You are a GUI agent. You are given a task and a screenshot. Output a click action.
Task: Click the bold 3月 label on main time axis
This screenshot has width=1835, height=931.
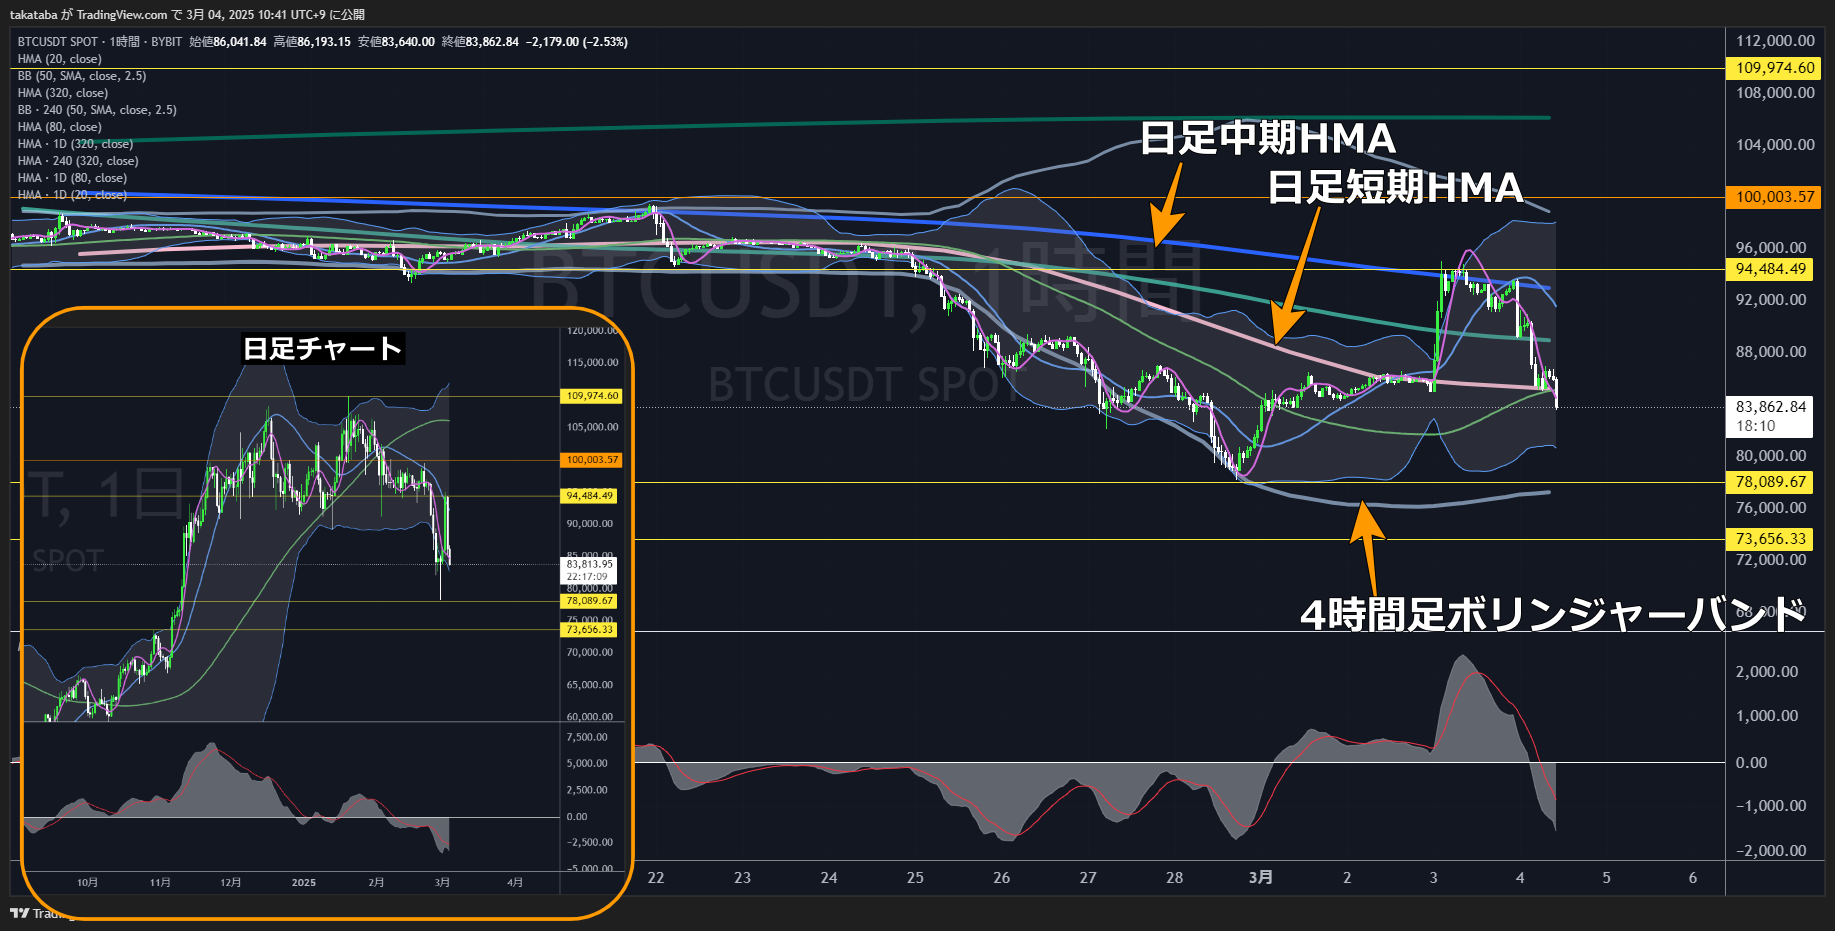pos(1261,878)
